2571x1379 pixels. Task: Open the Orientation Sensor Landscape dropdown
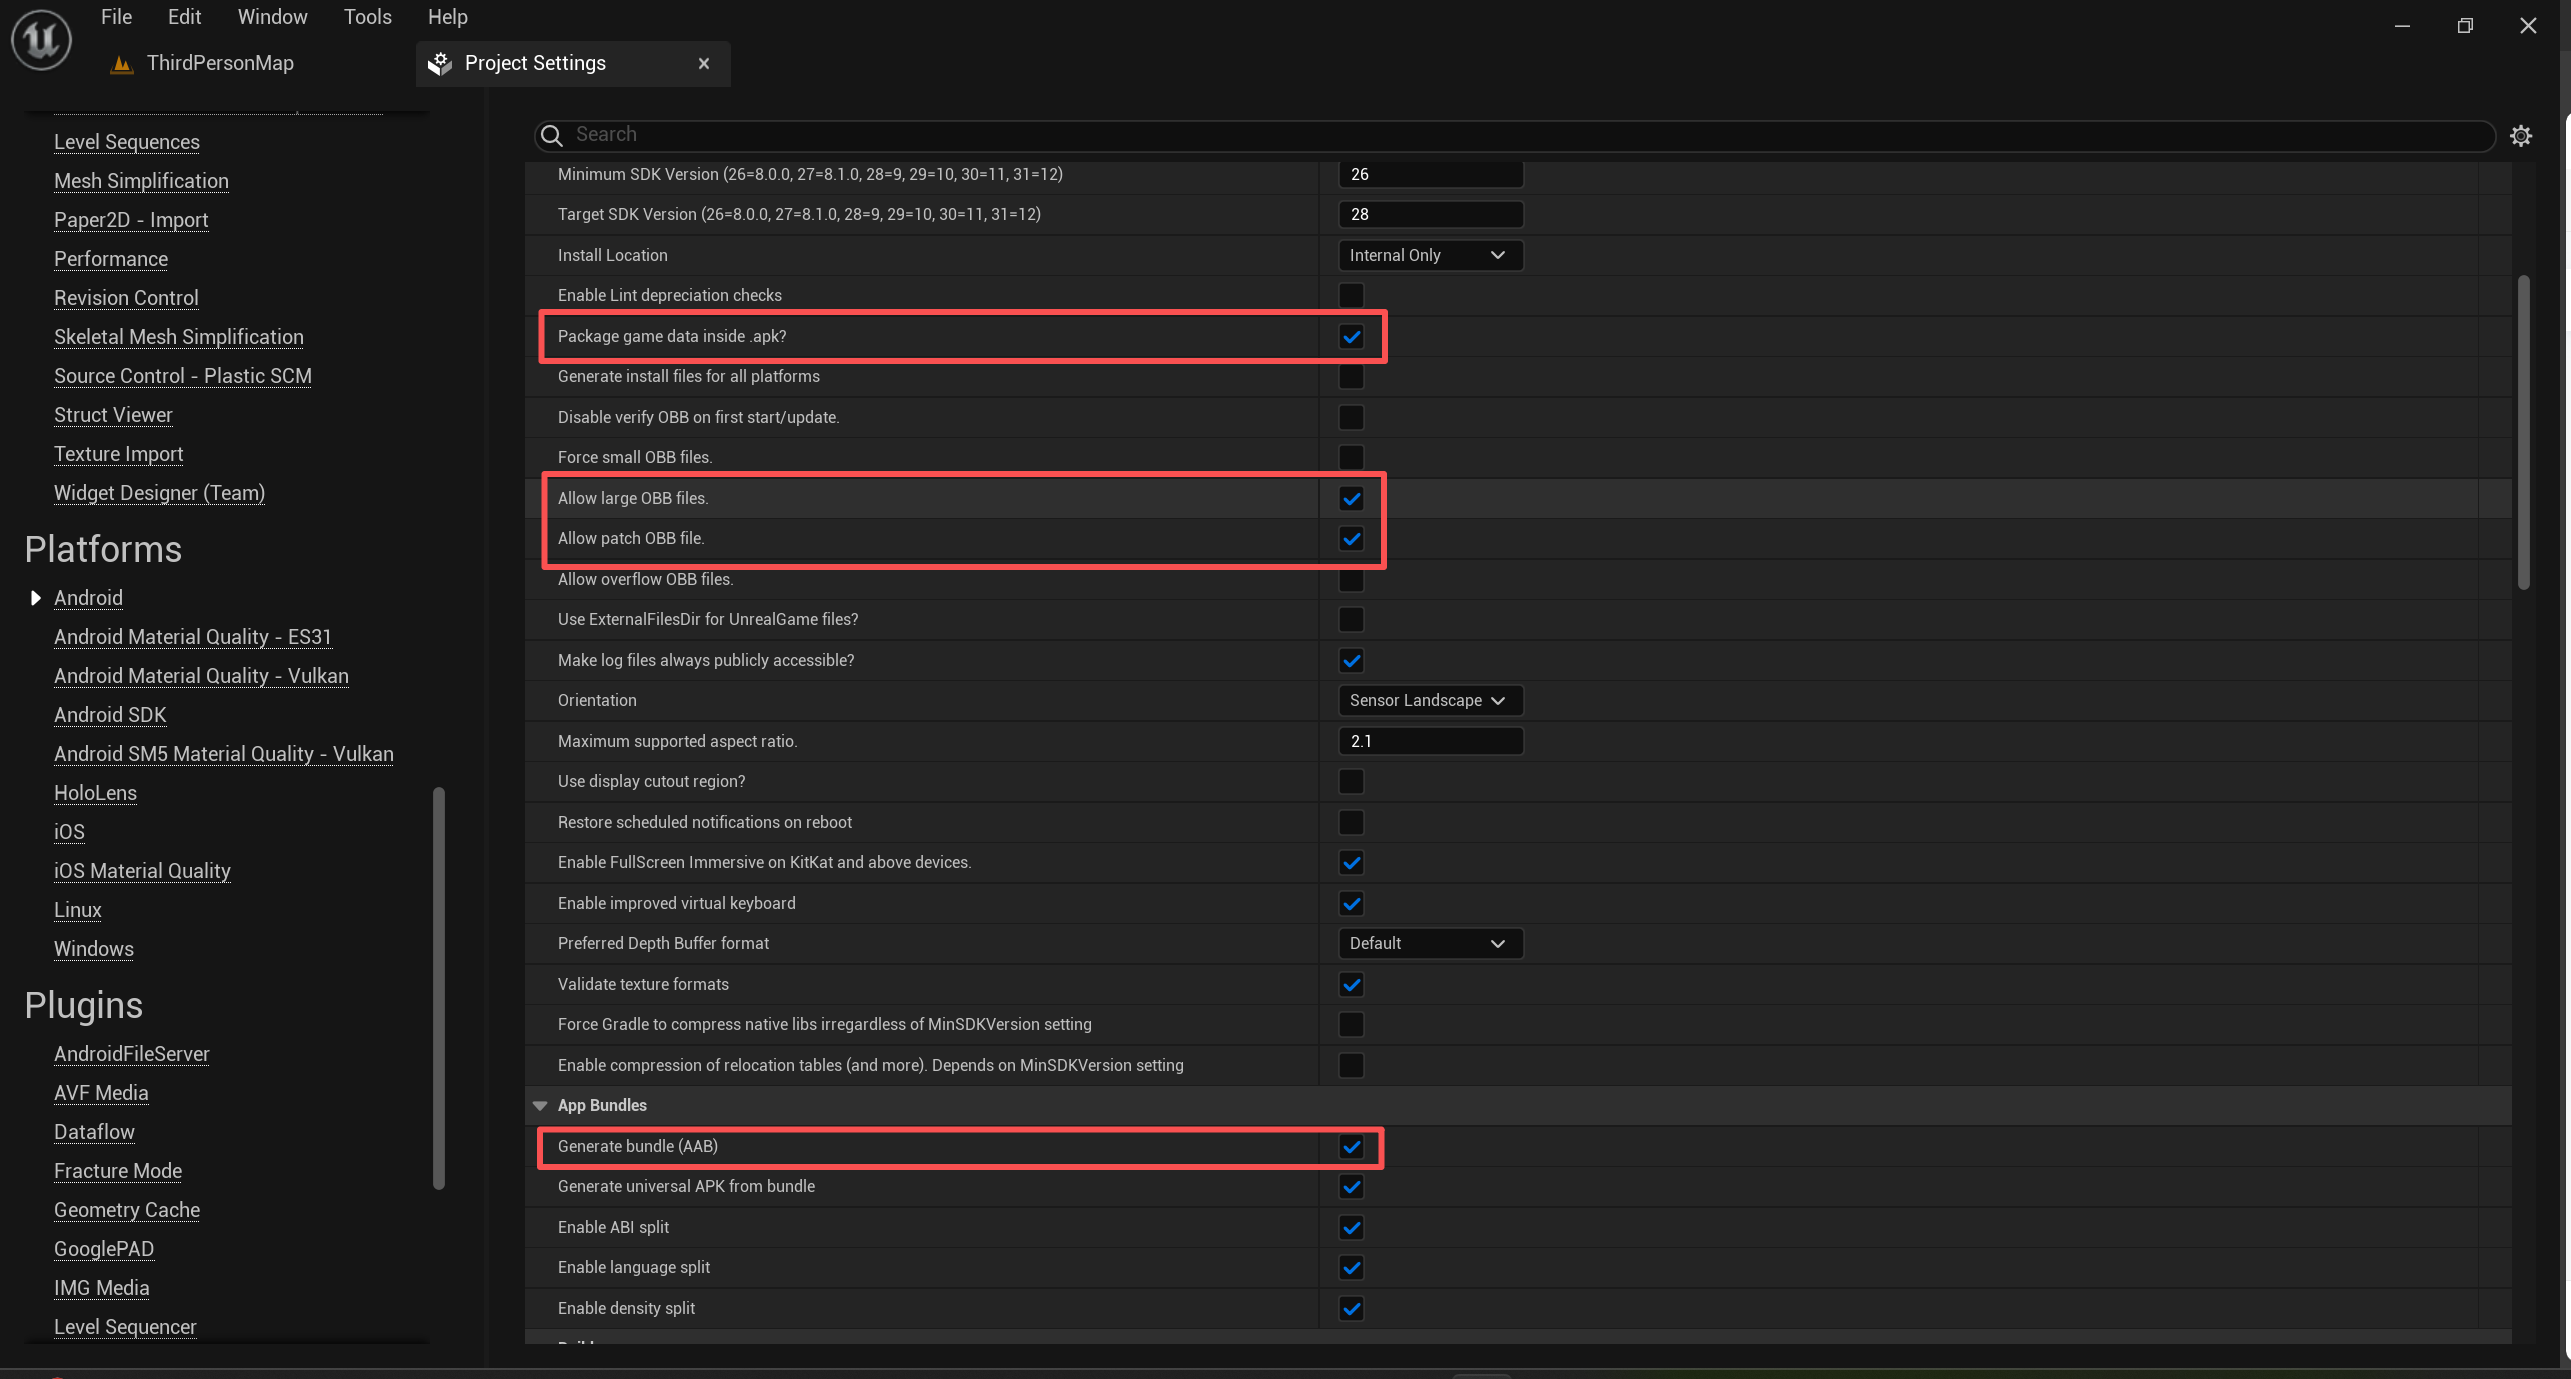(x=1429, y=701)
